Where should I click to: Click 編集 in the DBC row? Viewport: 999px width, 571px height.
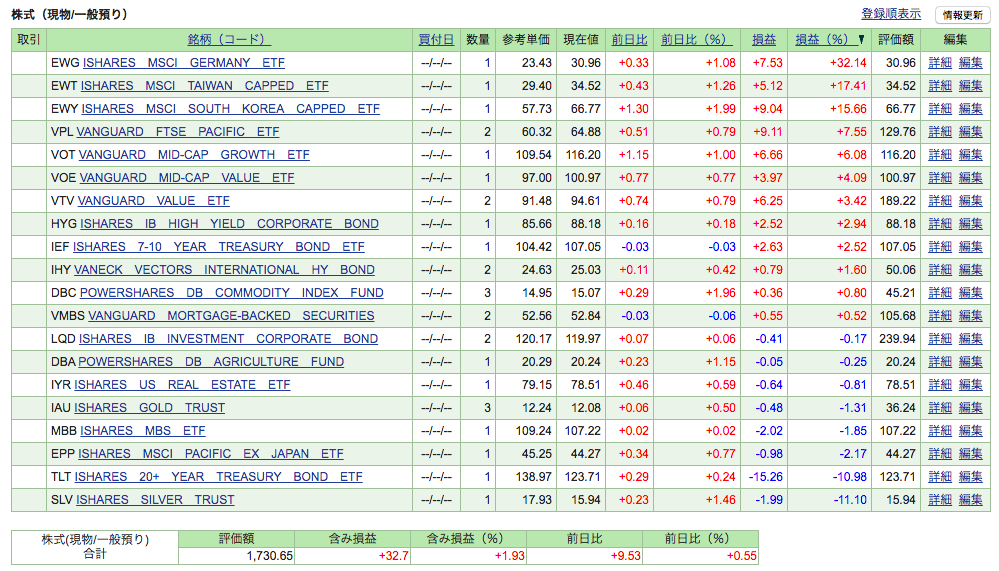click(970, 293)
